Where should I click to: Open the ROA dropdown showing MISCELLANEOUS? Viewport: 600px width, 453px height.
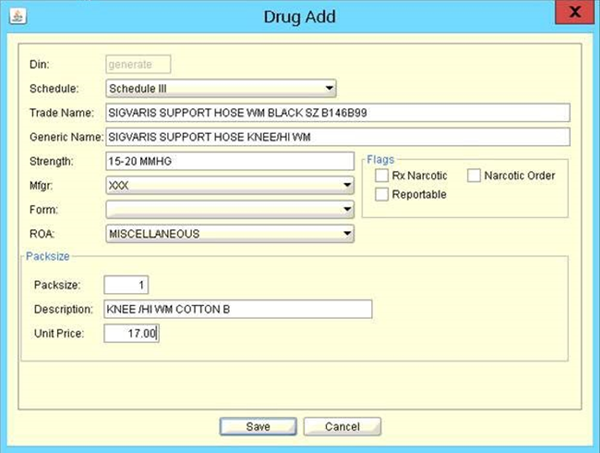230,234
